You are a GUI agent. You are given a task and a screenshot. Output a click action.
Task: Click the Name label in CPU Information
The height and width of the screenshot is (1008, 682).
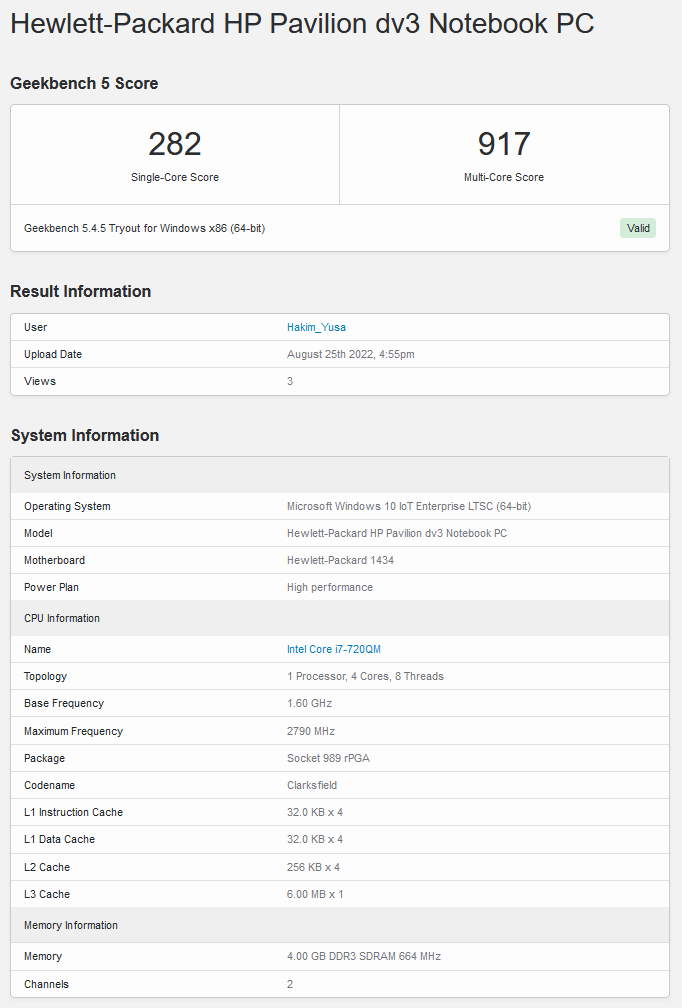[x=37, y=649]
